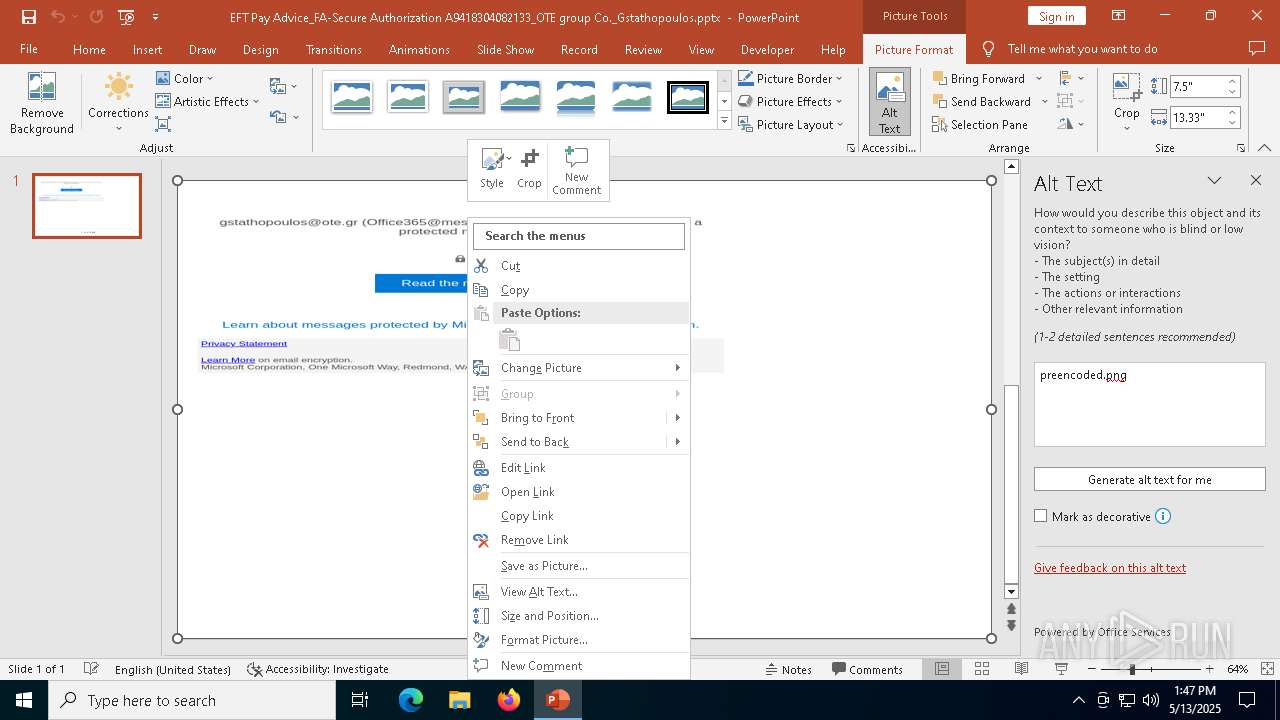Open the Windows Start menu
The image size is (1280, 720).
click(23, 700)
